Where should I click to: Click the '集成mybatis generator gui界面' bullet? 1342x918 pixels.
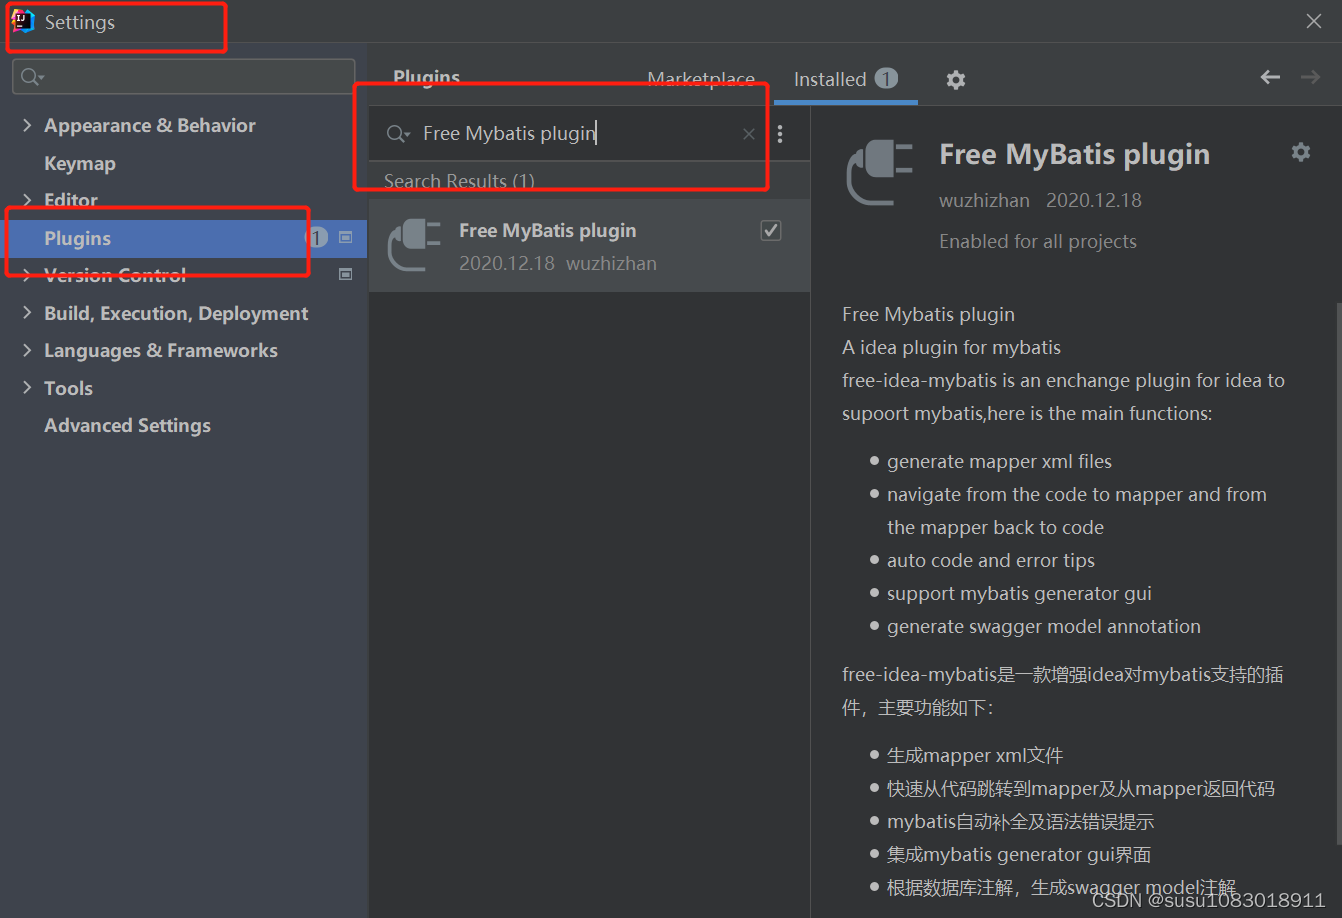point(1019,854)
